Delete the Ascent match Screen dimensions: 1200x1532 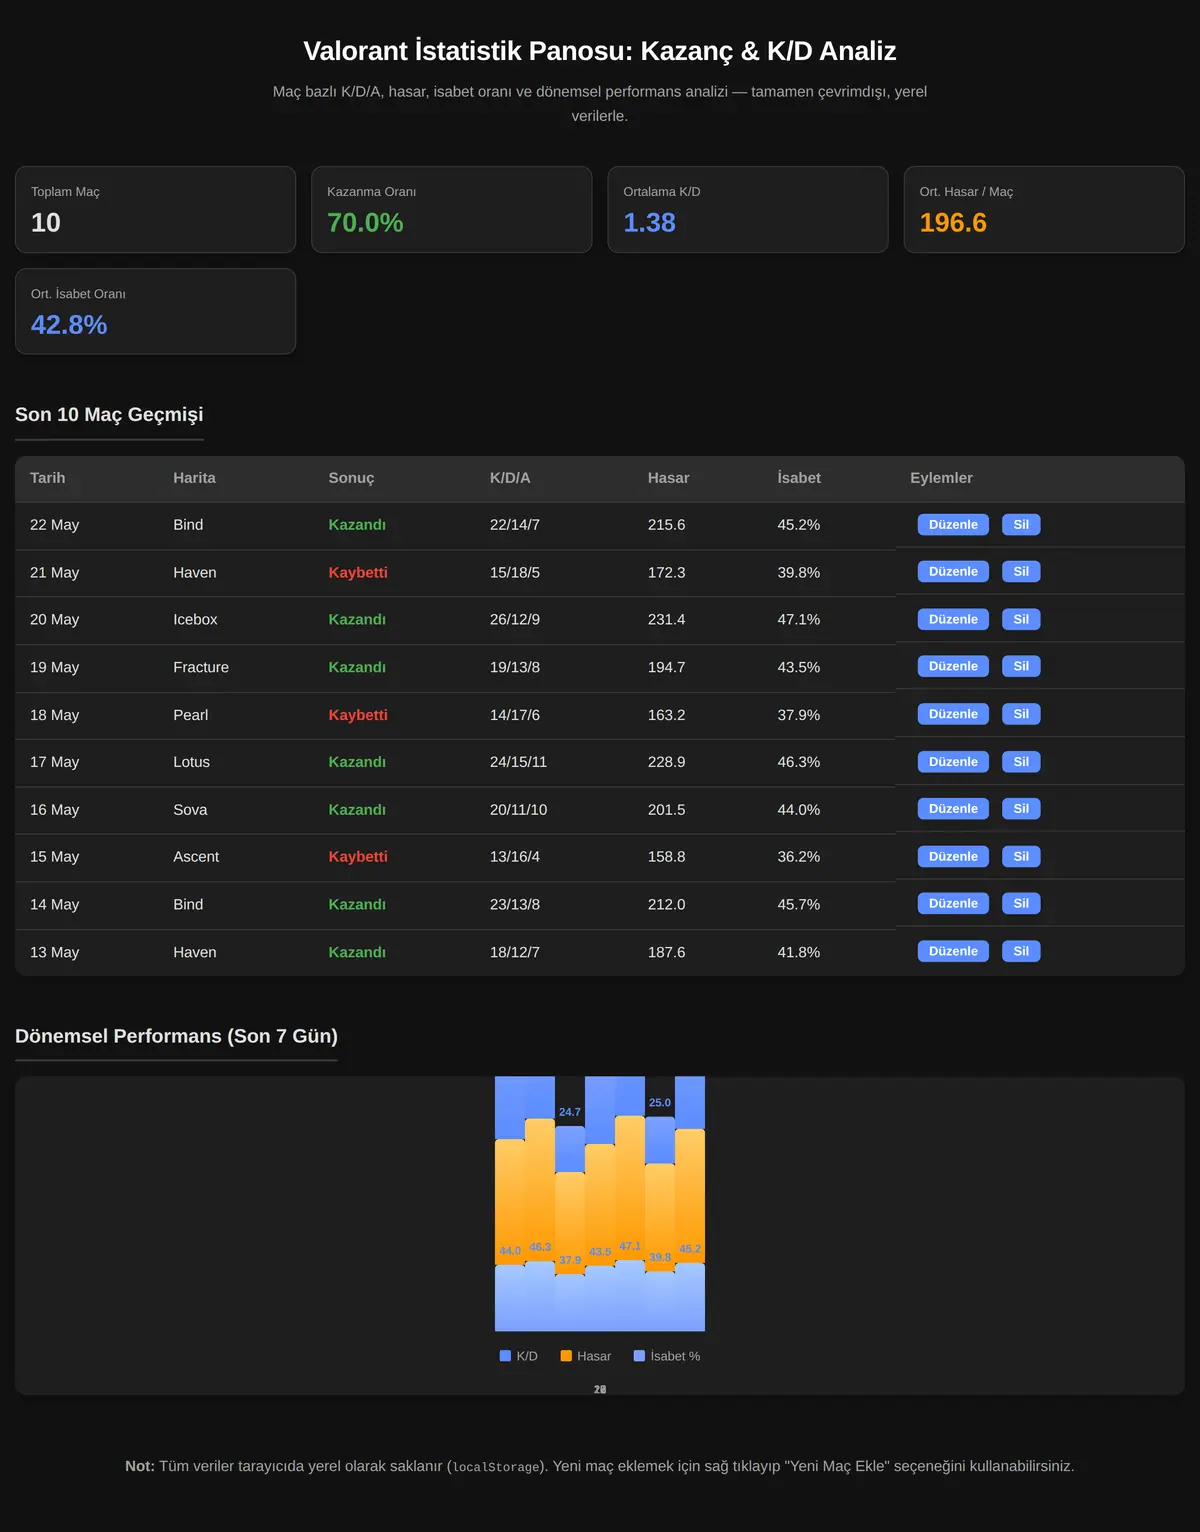tap(1021, 856)
